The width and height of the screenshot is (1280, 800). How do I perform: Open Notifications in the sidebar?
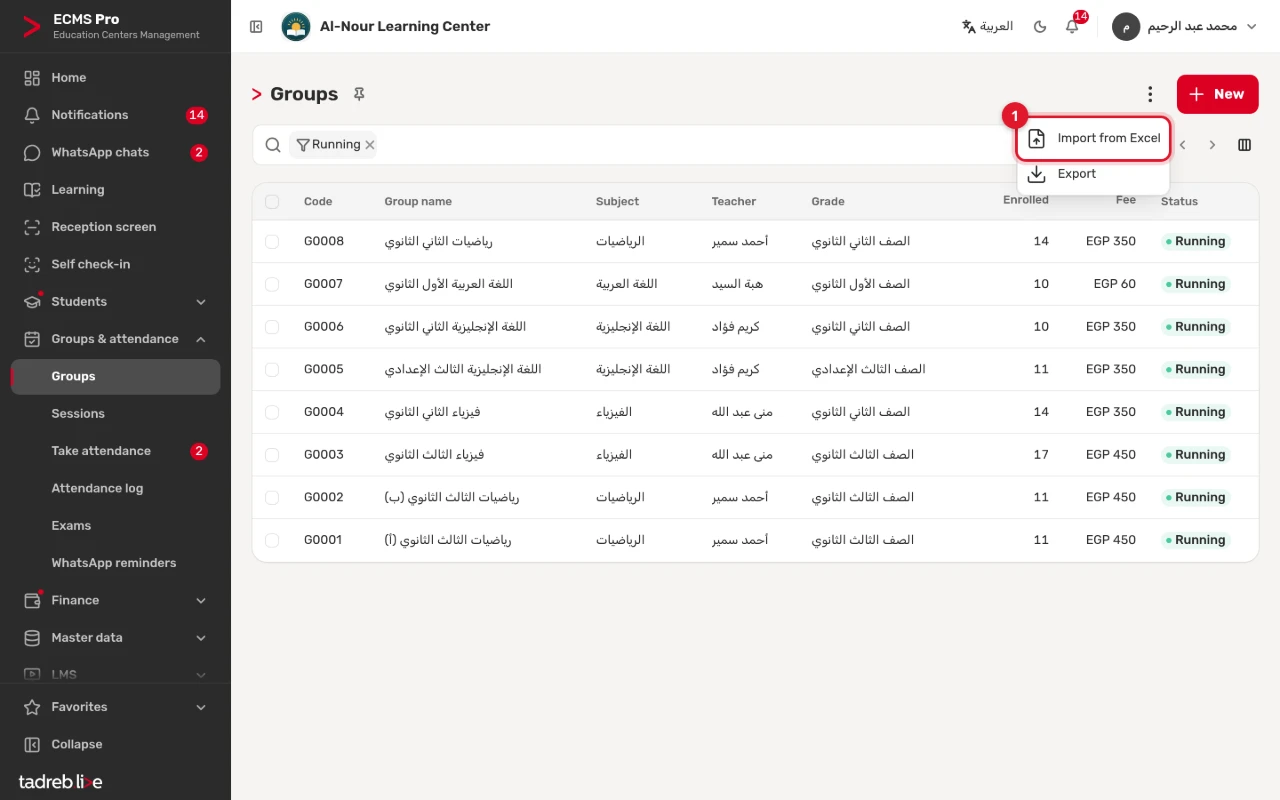tap(116, 115)
